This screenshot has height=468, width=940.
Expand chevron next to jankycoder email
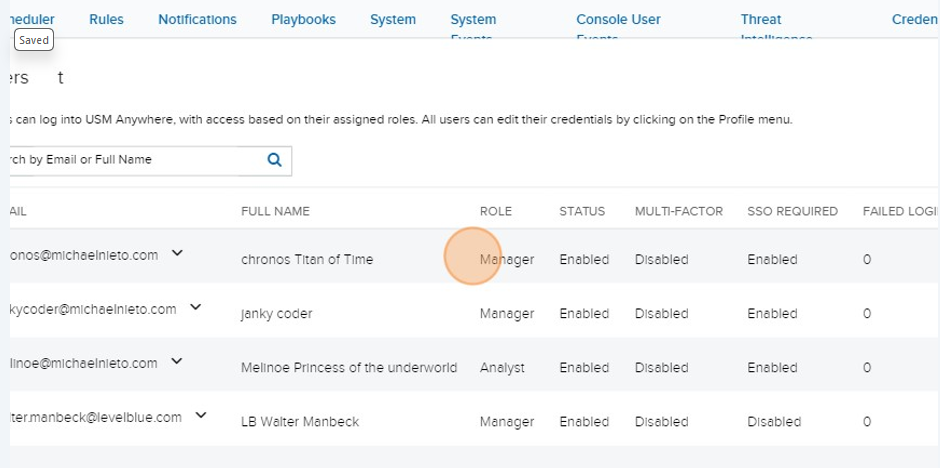pos(195,307)
